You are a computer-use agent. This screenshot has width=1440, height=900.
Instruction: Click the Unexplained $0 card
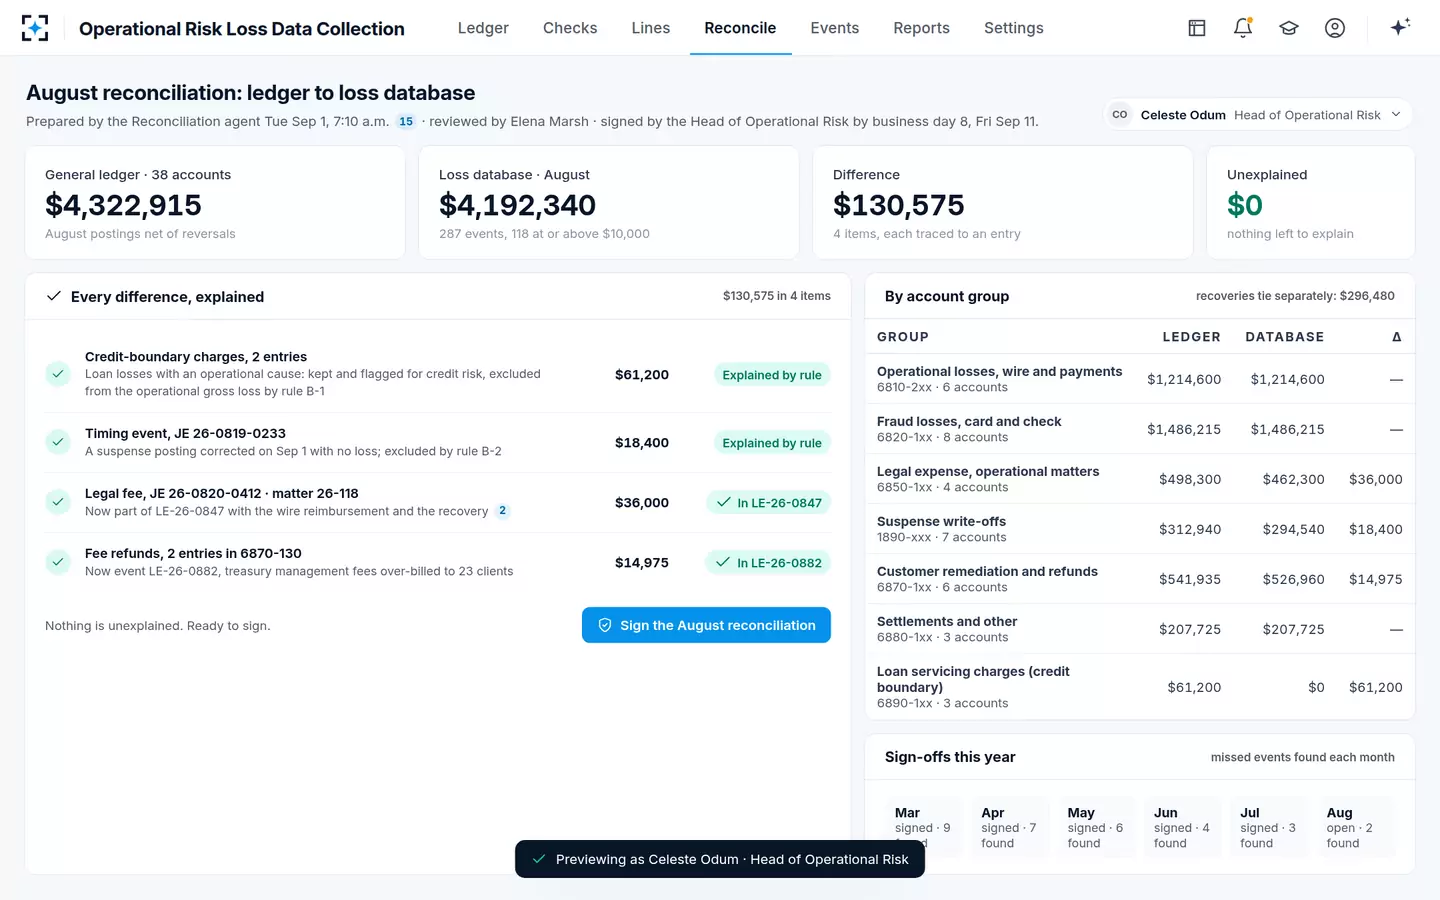click(x=1311, y=203)
